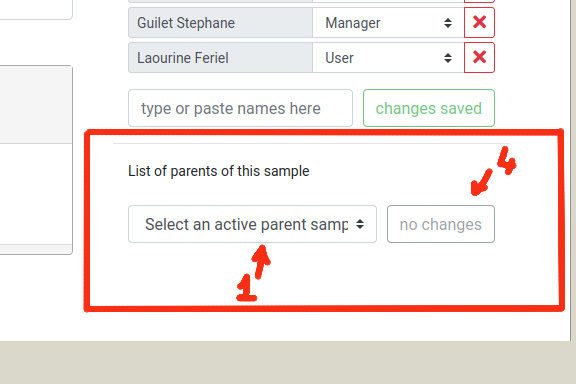Open the 'Select an active parent sample' dropdown
576x384 pixels.
coord(252,224)
